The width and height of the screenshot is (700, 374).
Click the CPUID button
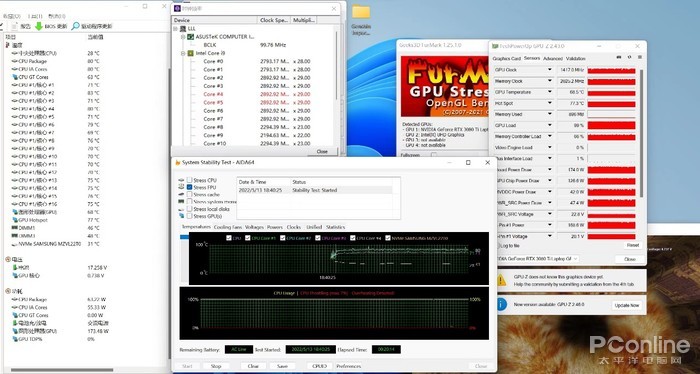[x=320, y=366]
